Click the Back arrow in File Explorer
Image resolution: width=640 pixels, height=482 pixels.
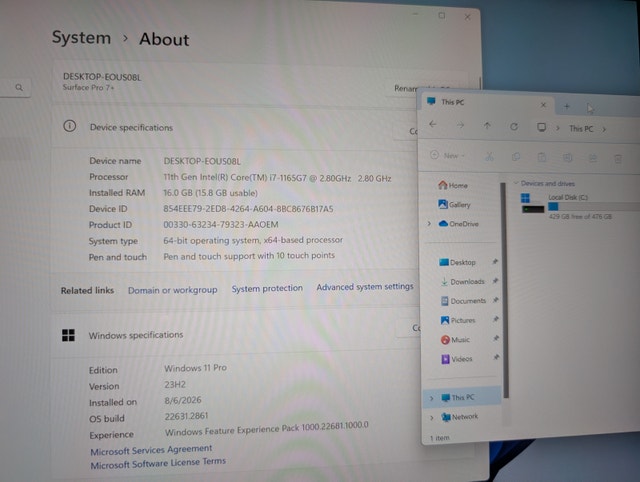click(x=433, y=124)
